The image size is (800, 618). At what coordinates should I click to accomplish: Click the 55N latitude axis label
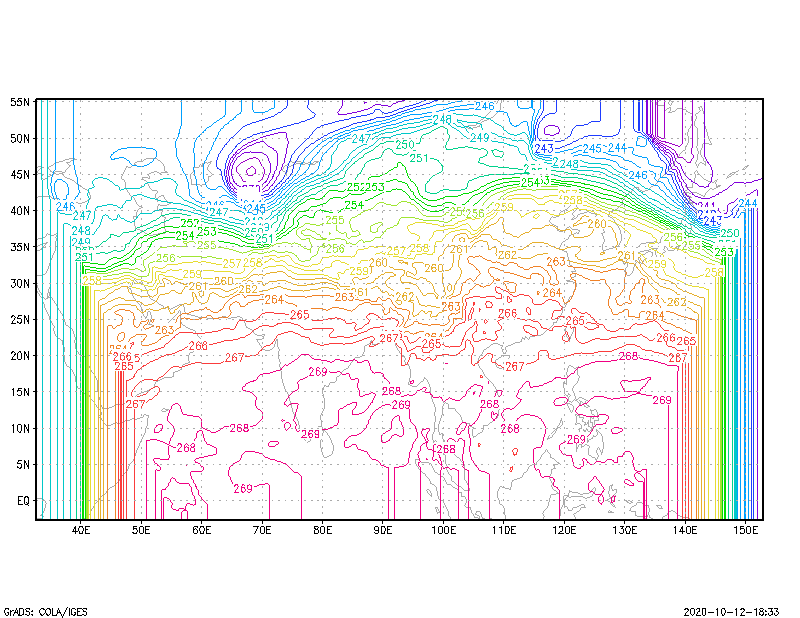click(x=20, y=102)
